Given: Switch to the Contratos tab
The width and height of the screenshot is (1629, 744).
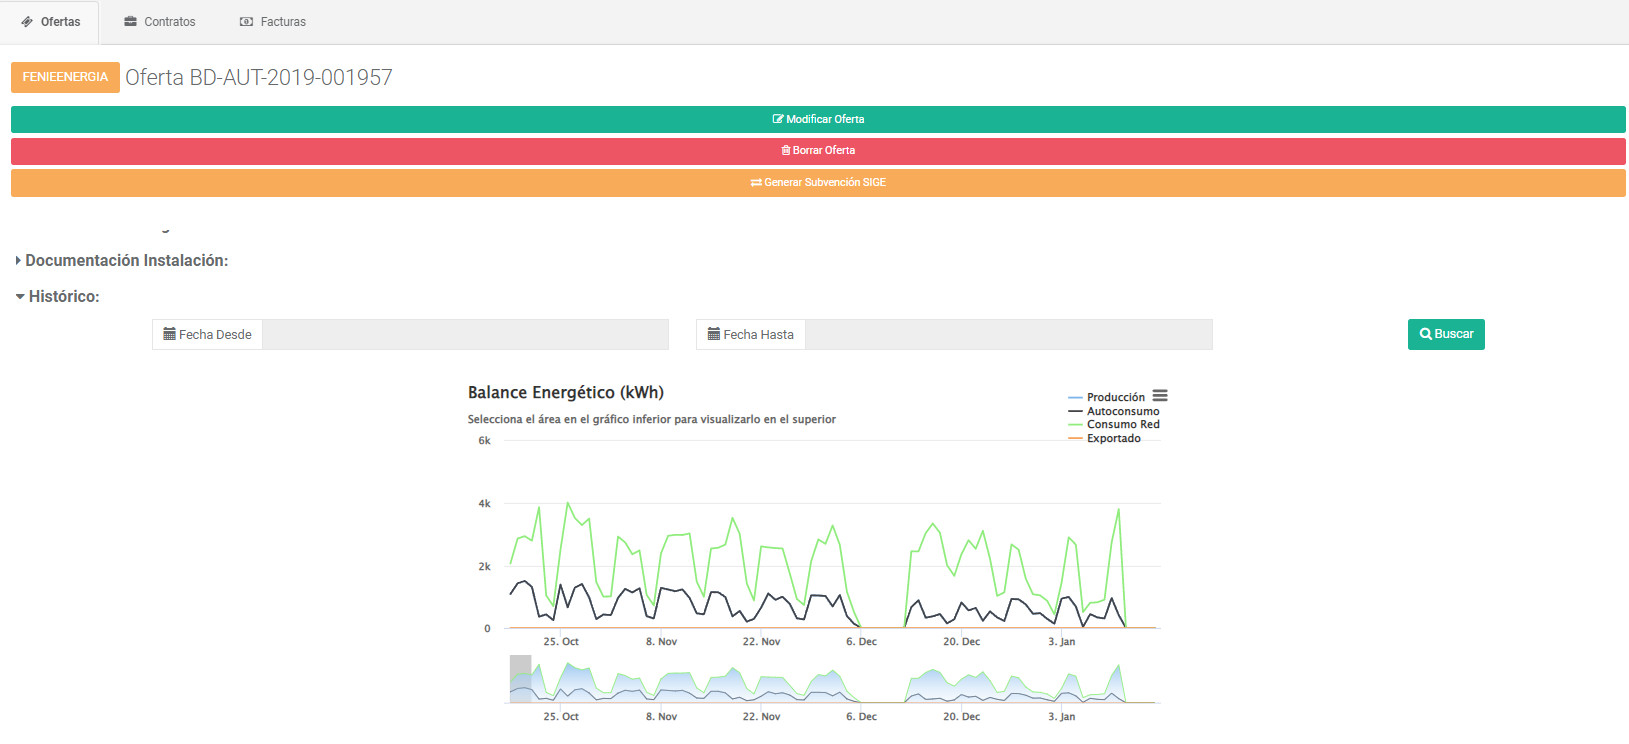Looking at the screenshot, I should [160, 22].
